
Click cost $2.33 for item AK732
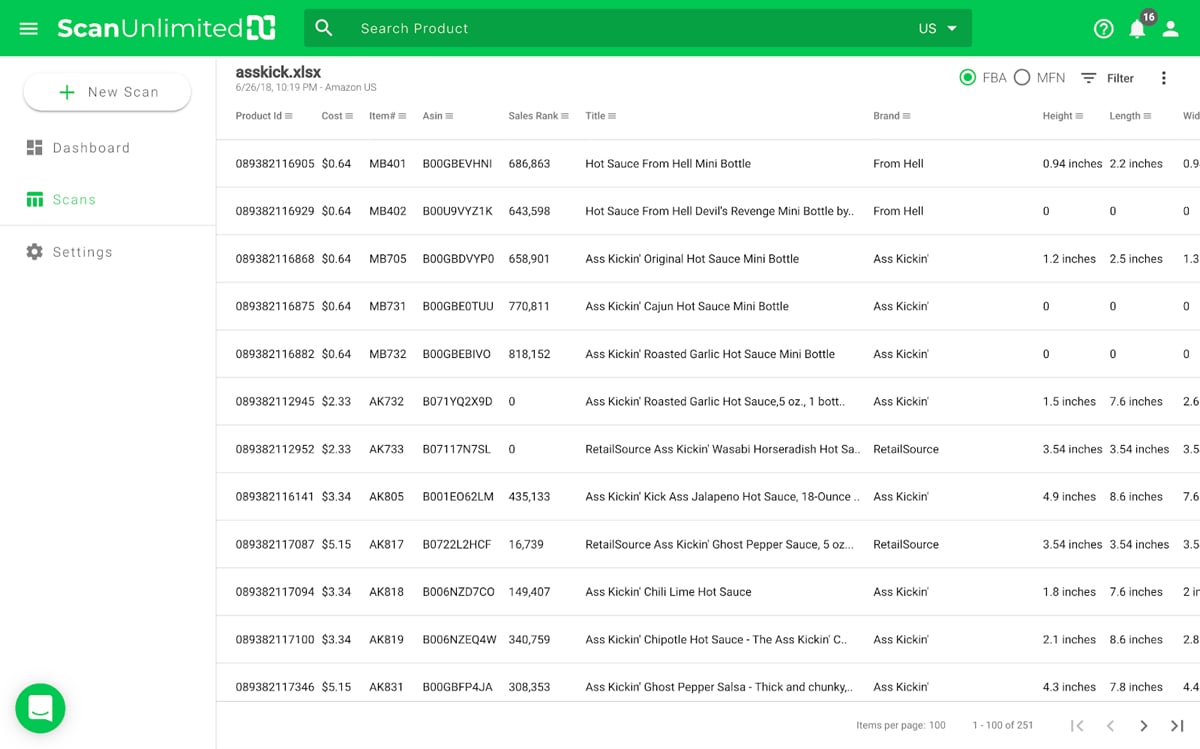tap(336, 402)
